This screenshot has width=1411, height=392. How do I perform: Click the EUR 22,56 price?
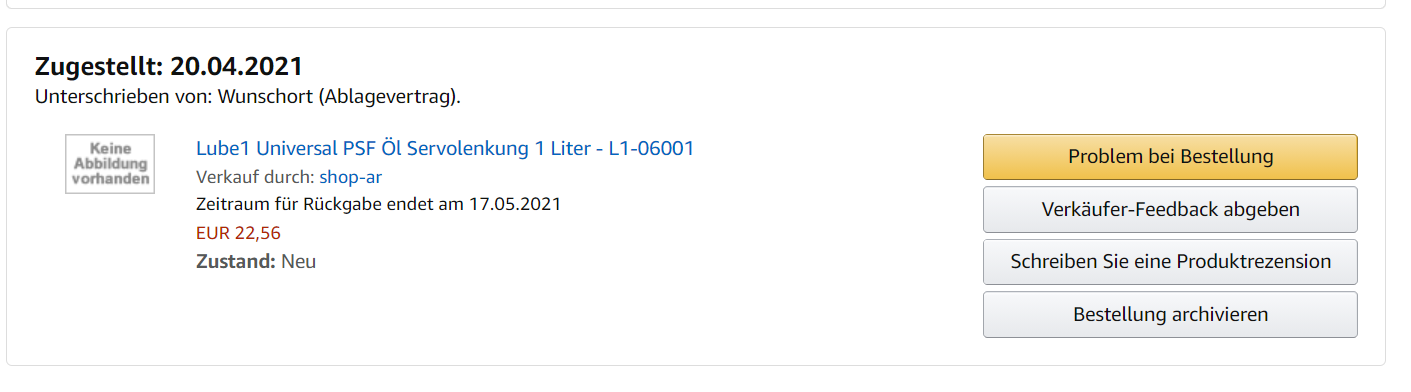238,233
